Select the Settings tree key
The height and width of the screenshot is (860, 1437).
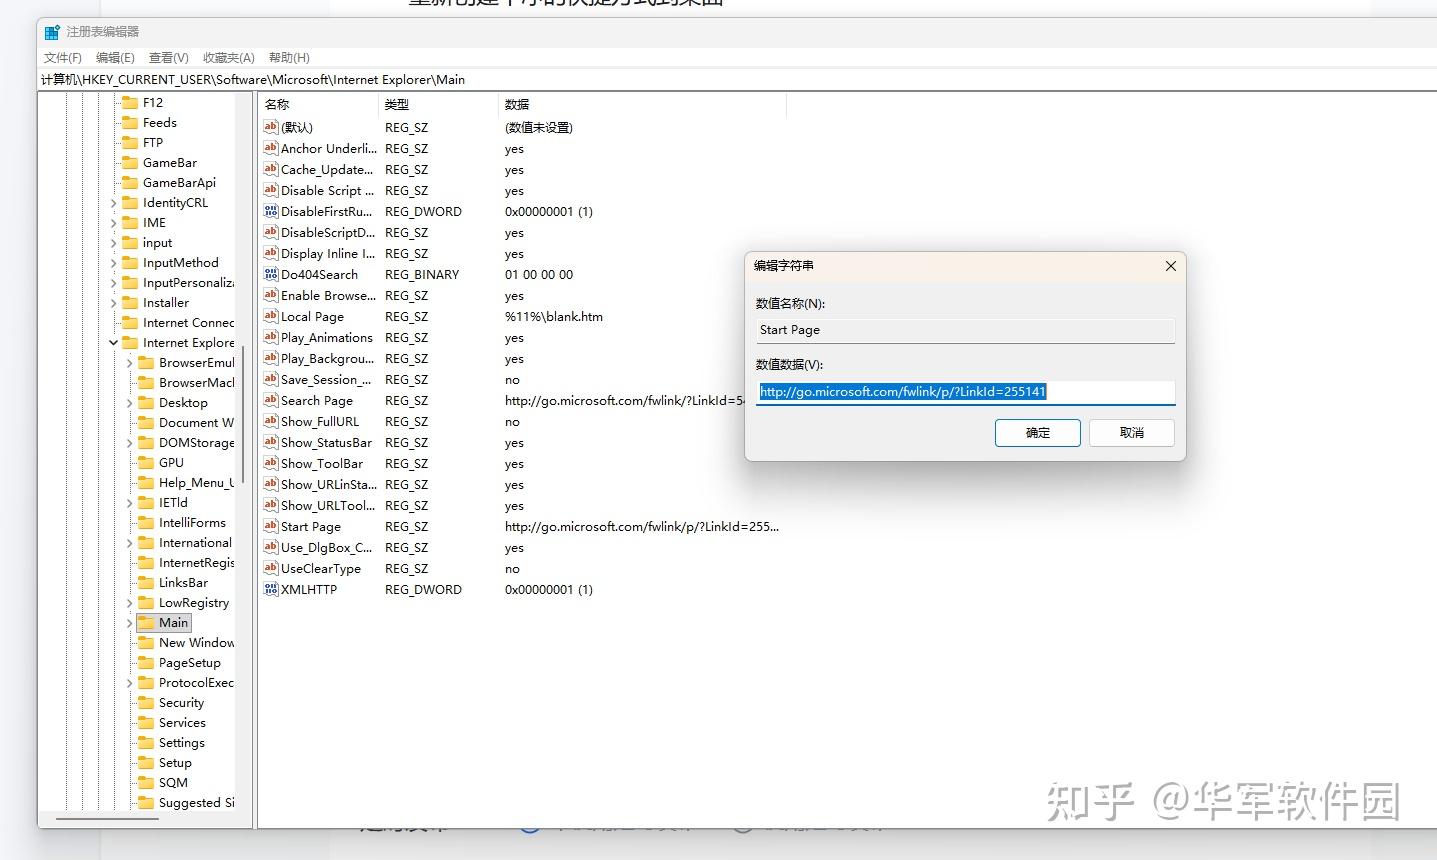click(181, 742)
